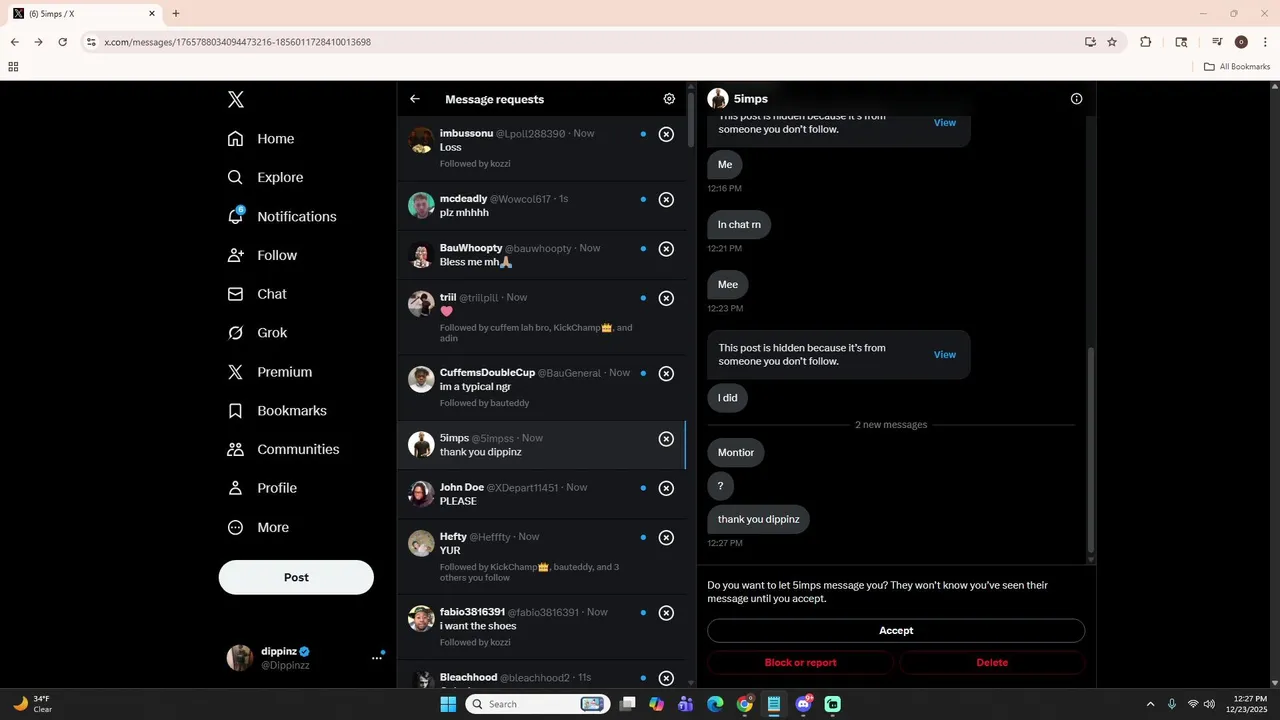Bookmark this tab with star icon
This screenshot has height=720, width=1280.
click(1112, 42)
